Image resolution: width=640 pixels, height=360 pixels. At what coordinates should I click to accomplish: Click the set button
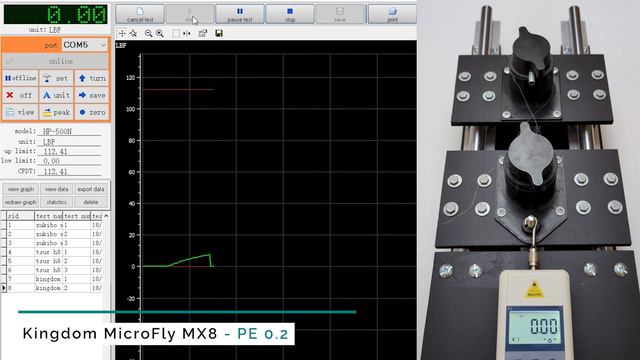pyautogui.click(x=56, y=78)
